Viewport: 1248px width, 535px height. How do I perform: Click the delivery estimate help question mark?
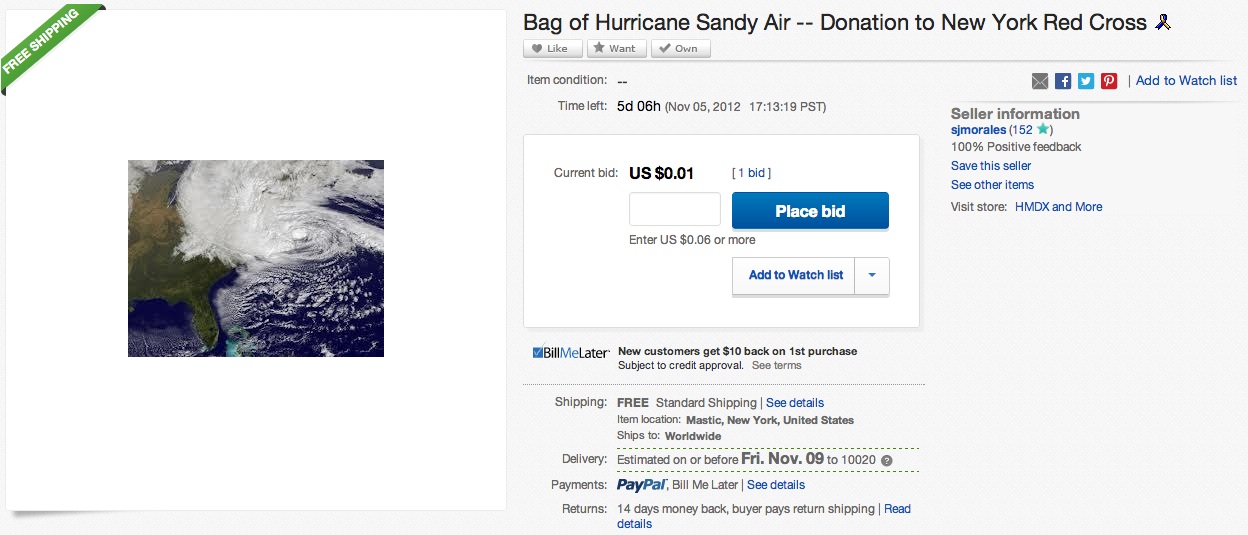[887, 460]
